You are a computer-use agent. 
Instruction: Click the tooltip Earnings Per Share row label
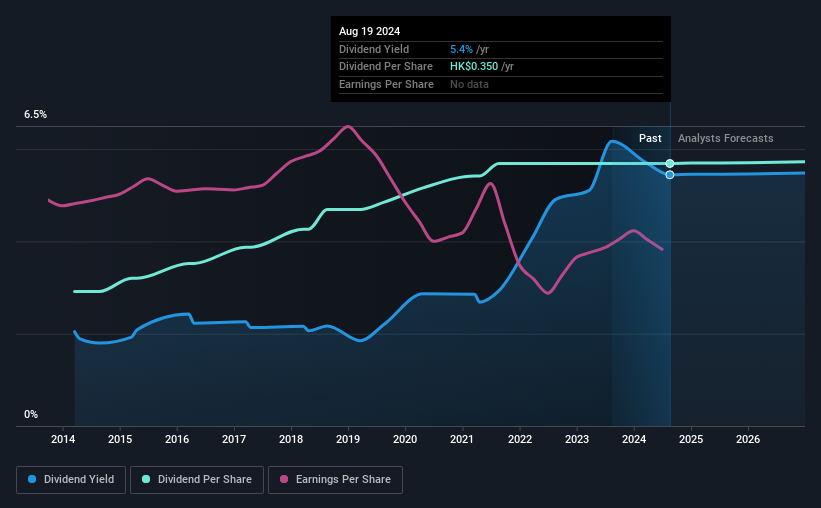click(x=386, y=84)
